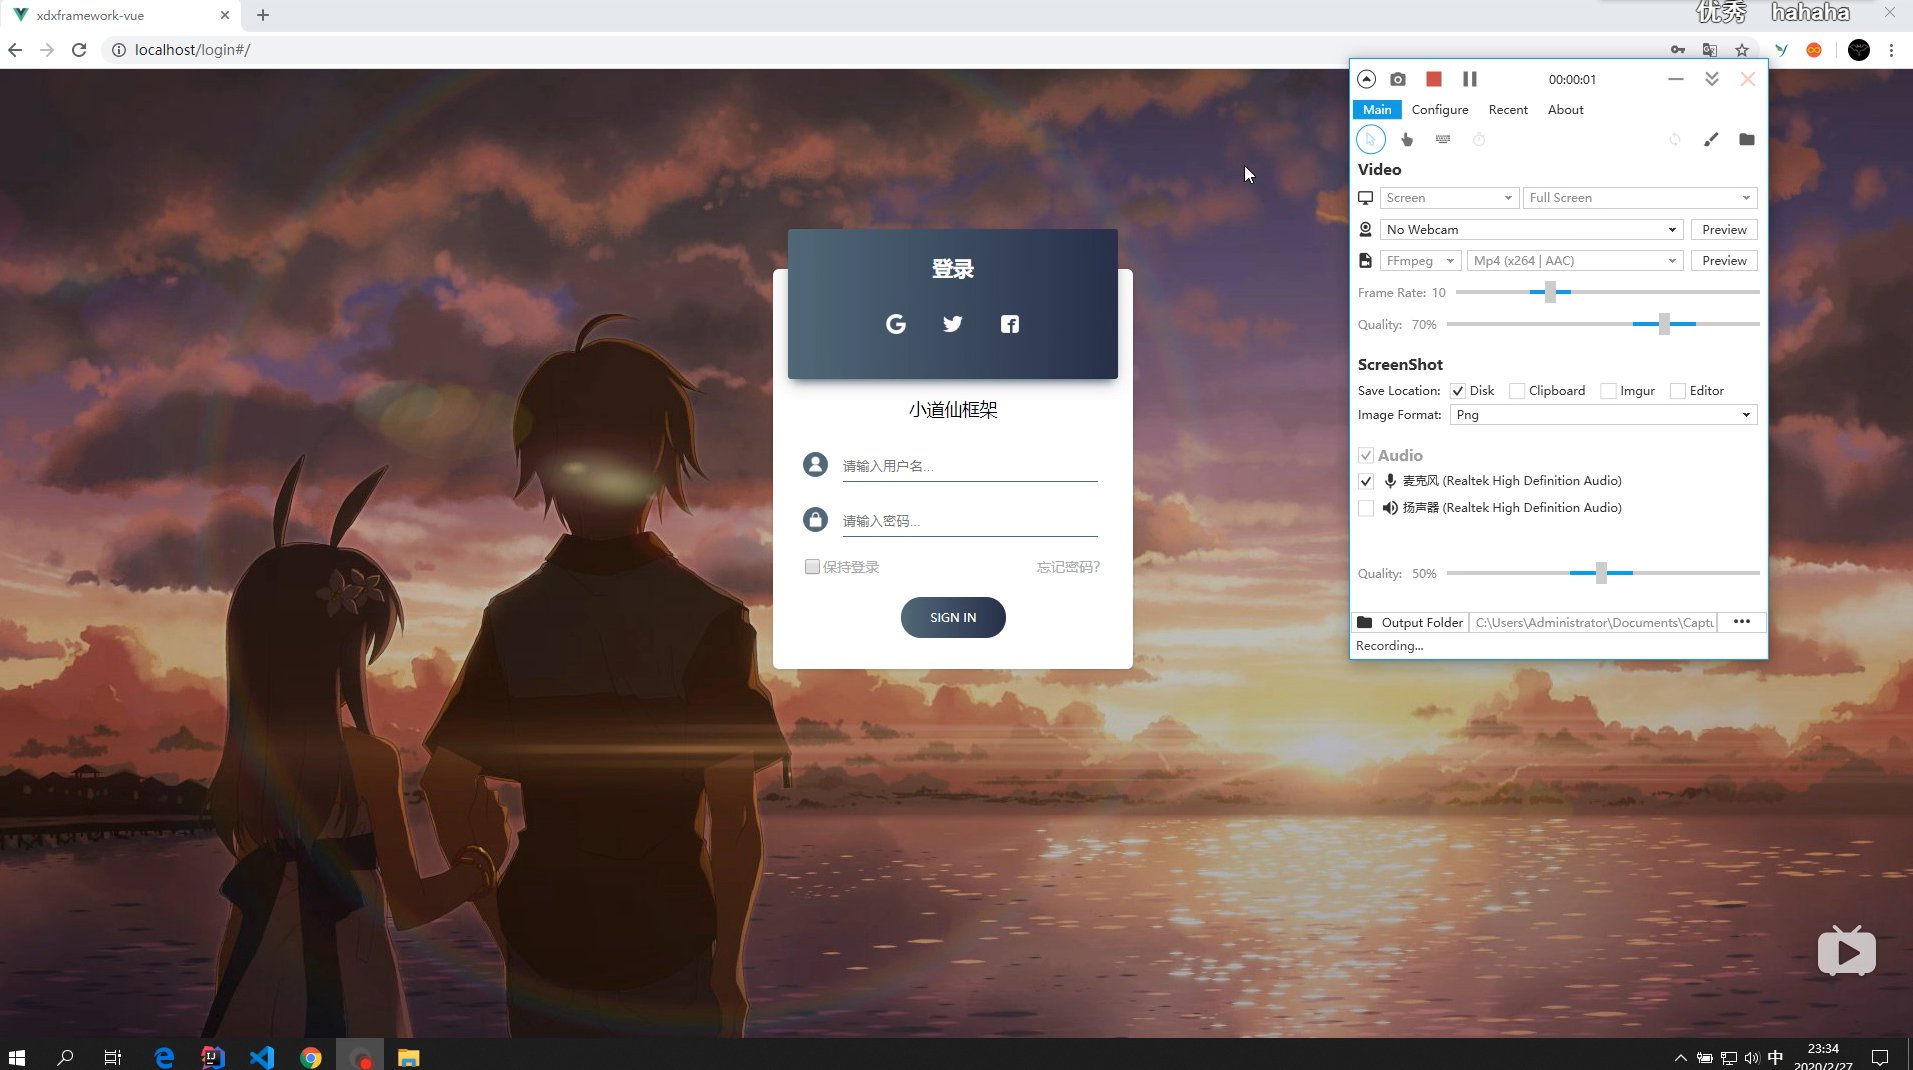Image resolution: width=1913 pixels, height=1070 pixels.
Task: Toggle the include cursor icon in Captura
Action: (1370, 139)
